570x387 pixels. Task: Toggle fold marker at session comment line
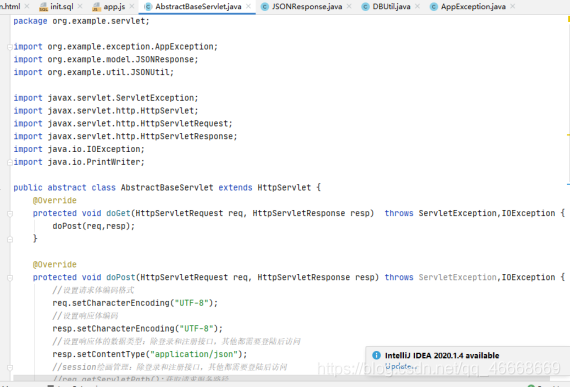tap(10, 367)
